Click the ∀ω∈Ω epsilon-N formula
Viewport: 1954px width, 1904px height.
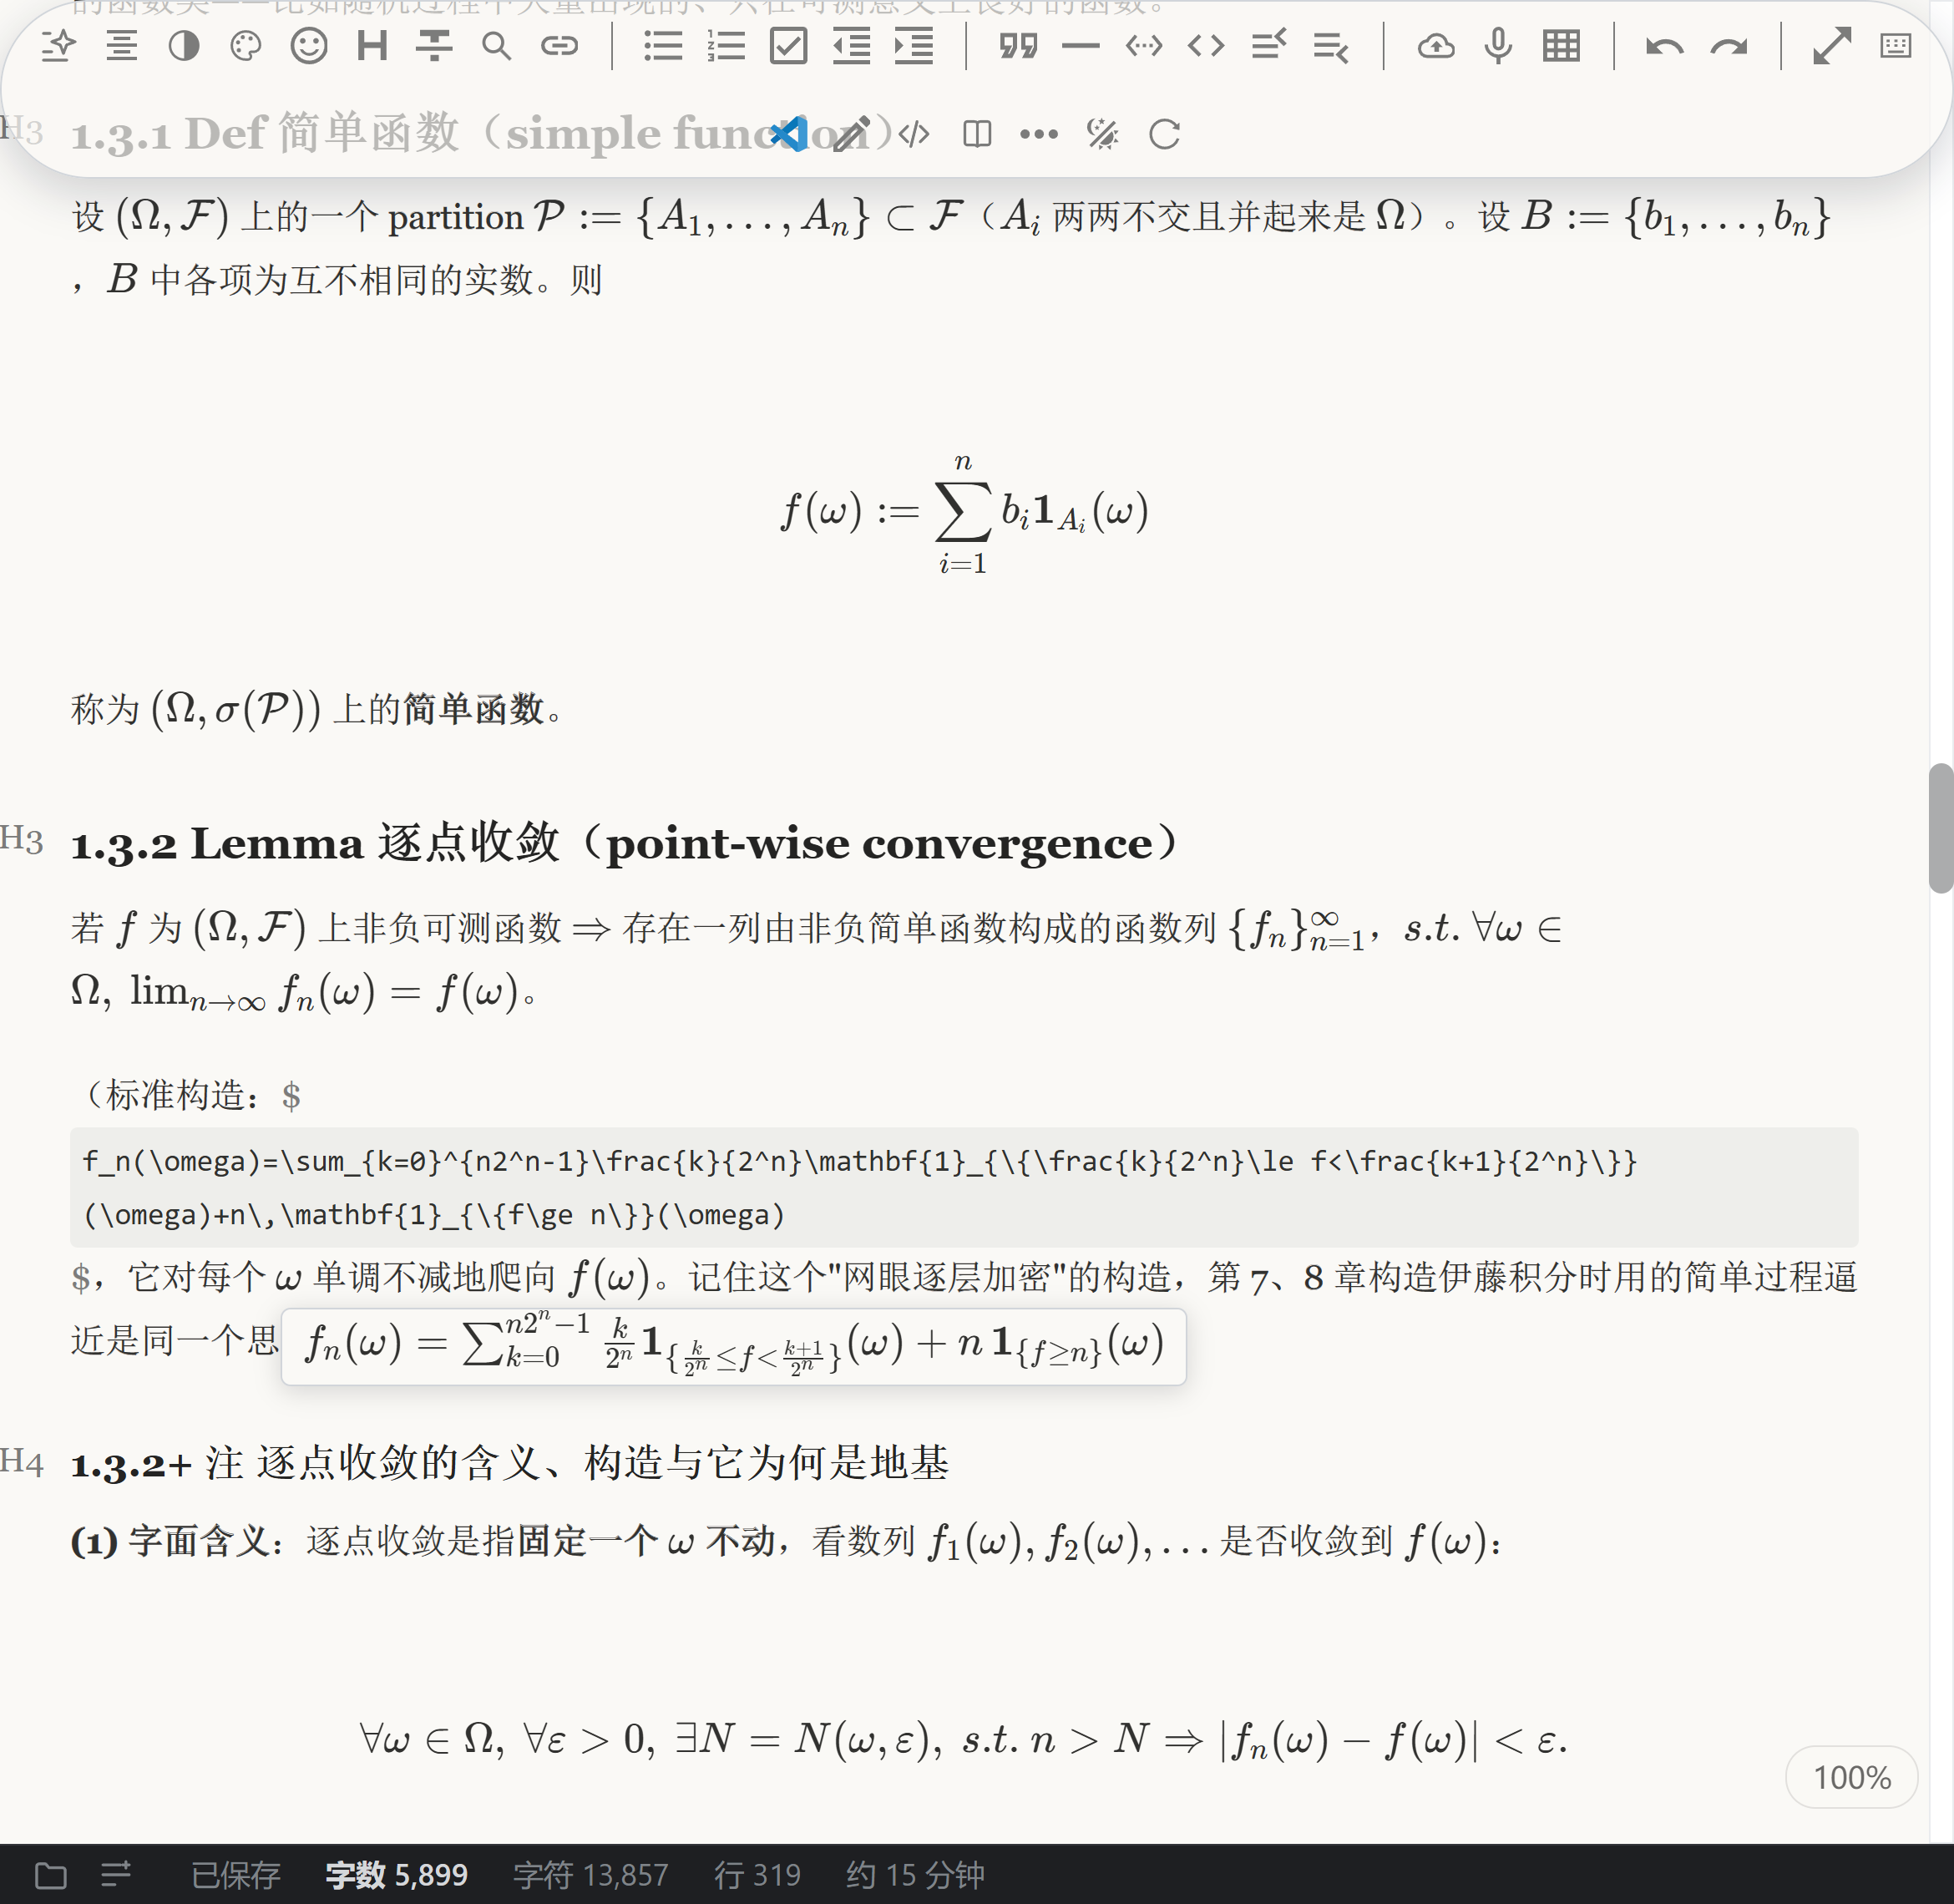click(964, 1740)
